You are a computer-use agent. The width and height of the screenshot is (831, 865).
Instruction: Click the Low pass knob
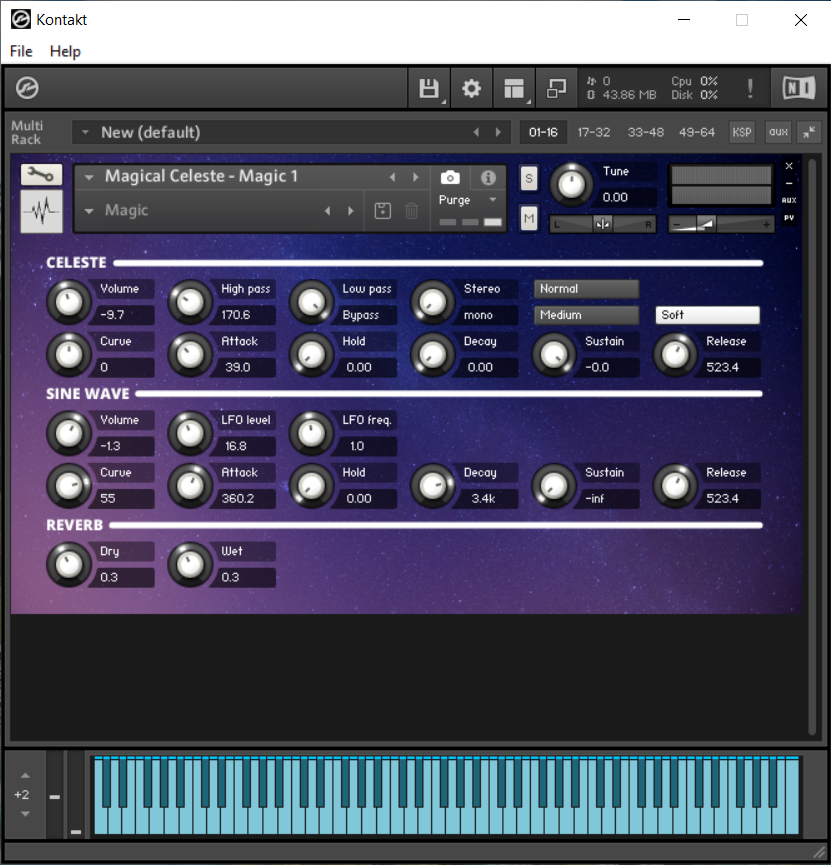tap(311, 302)
